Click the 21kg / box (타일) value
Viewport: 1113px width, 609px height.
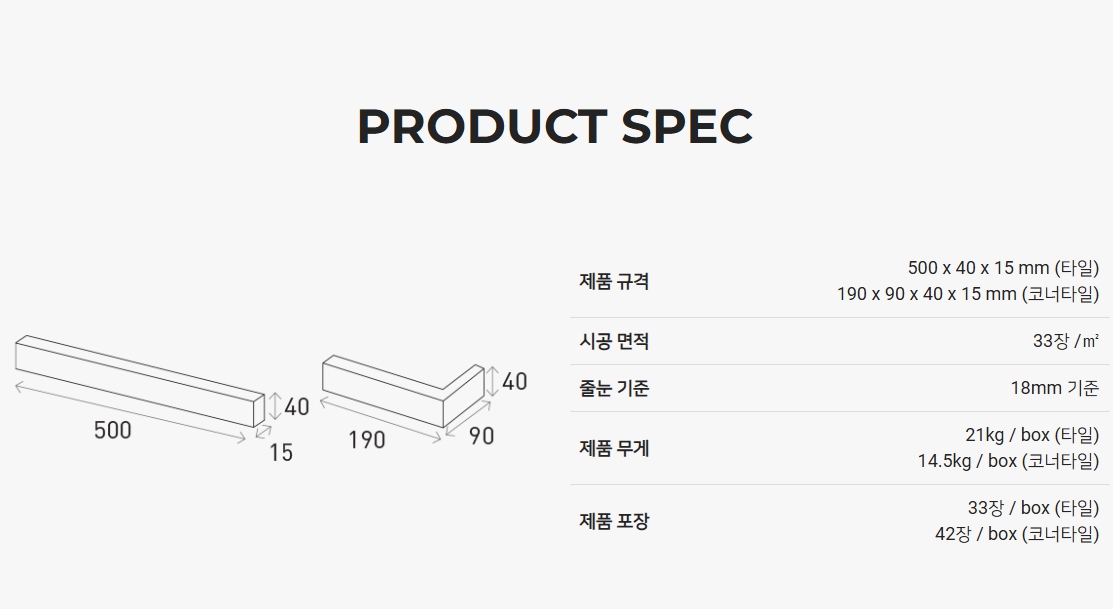click(1031, 435)
